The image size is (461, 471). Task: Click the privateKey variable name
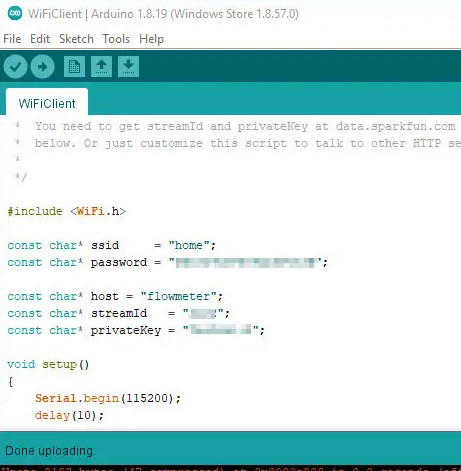click(x=126, y=330)
